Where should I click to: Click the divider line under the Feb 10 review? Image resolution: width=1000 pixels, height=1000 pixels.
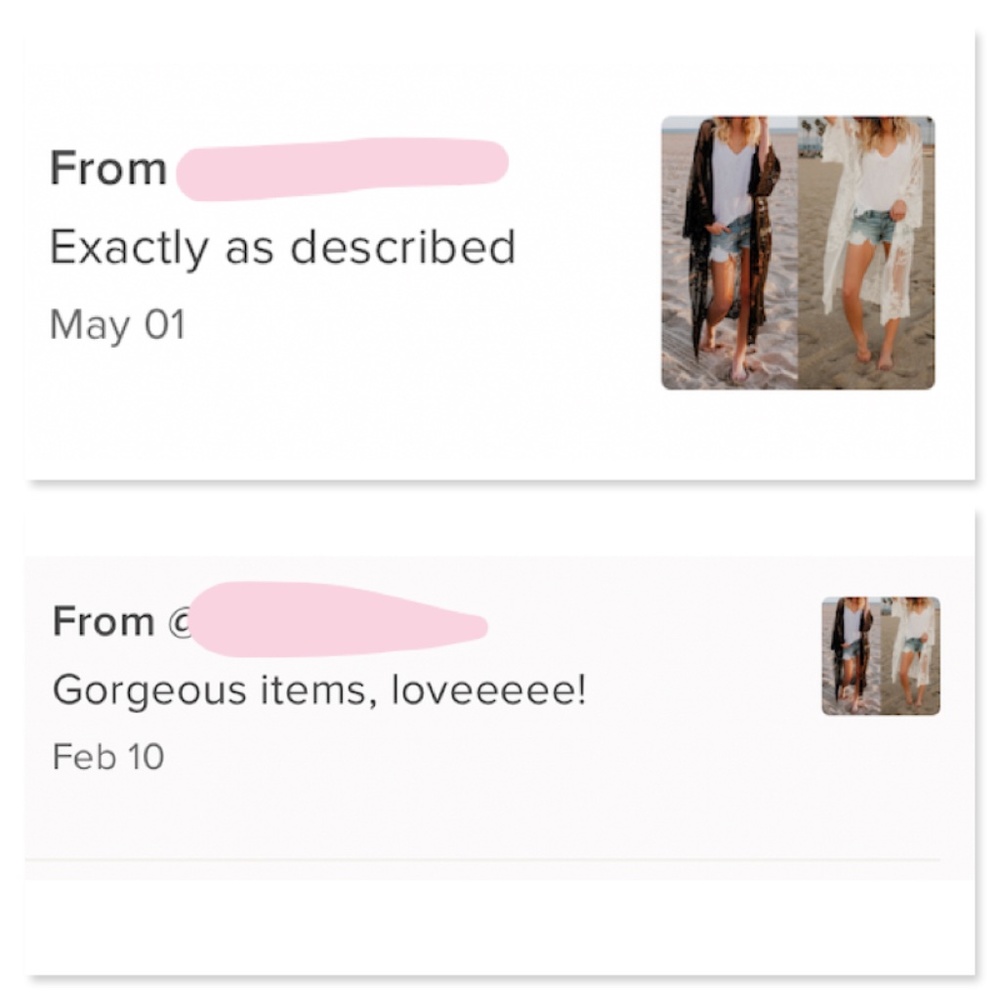tap(480, 859)
